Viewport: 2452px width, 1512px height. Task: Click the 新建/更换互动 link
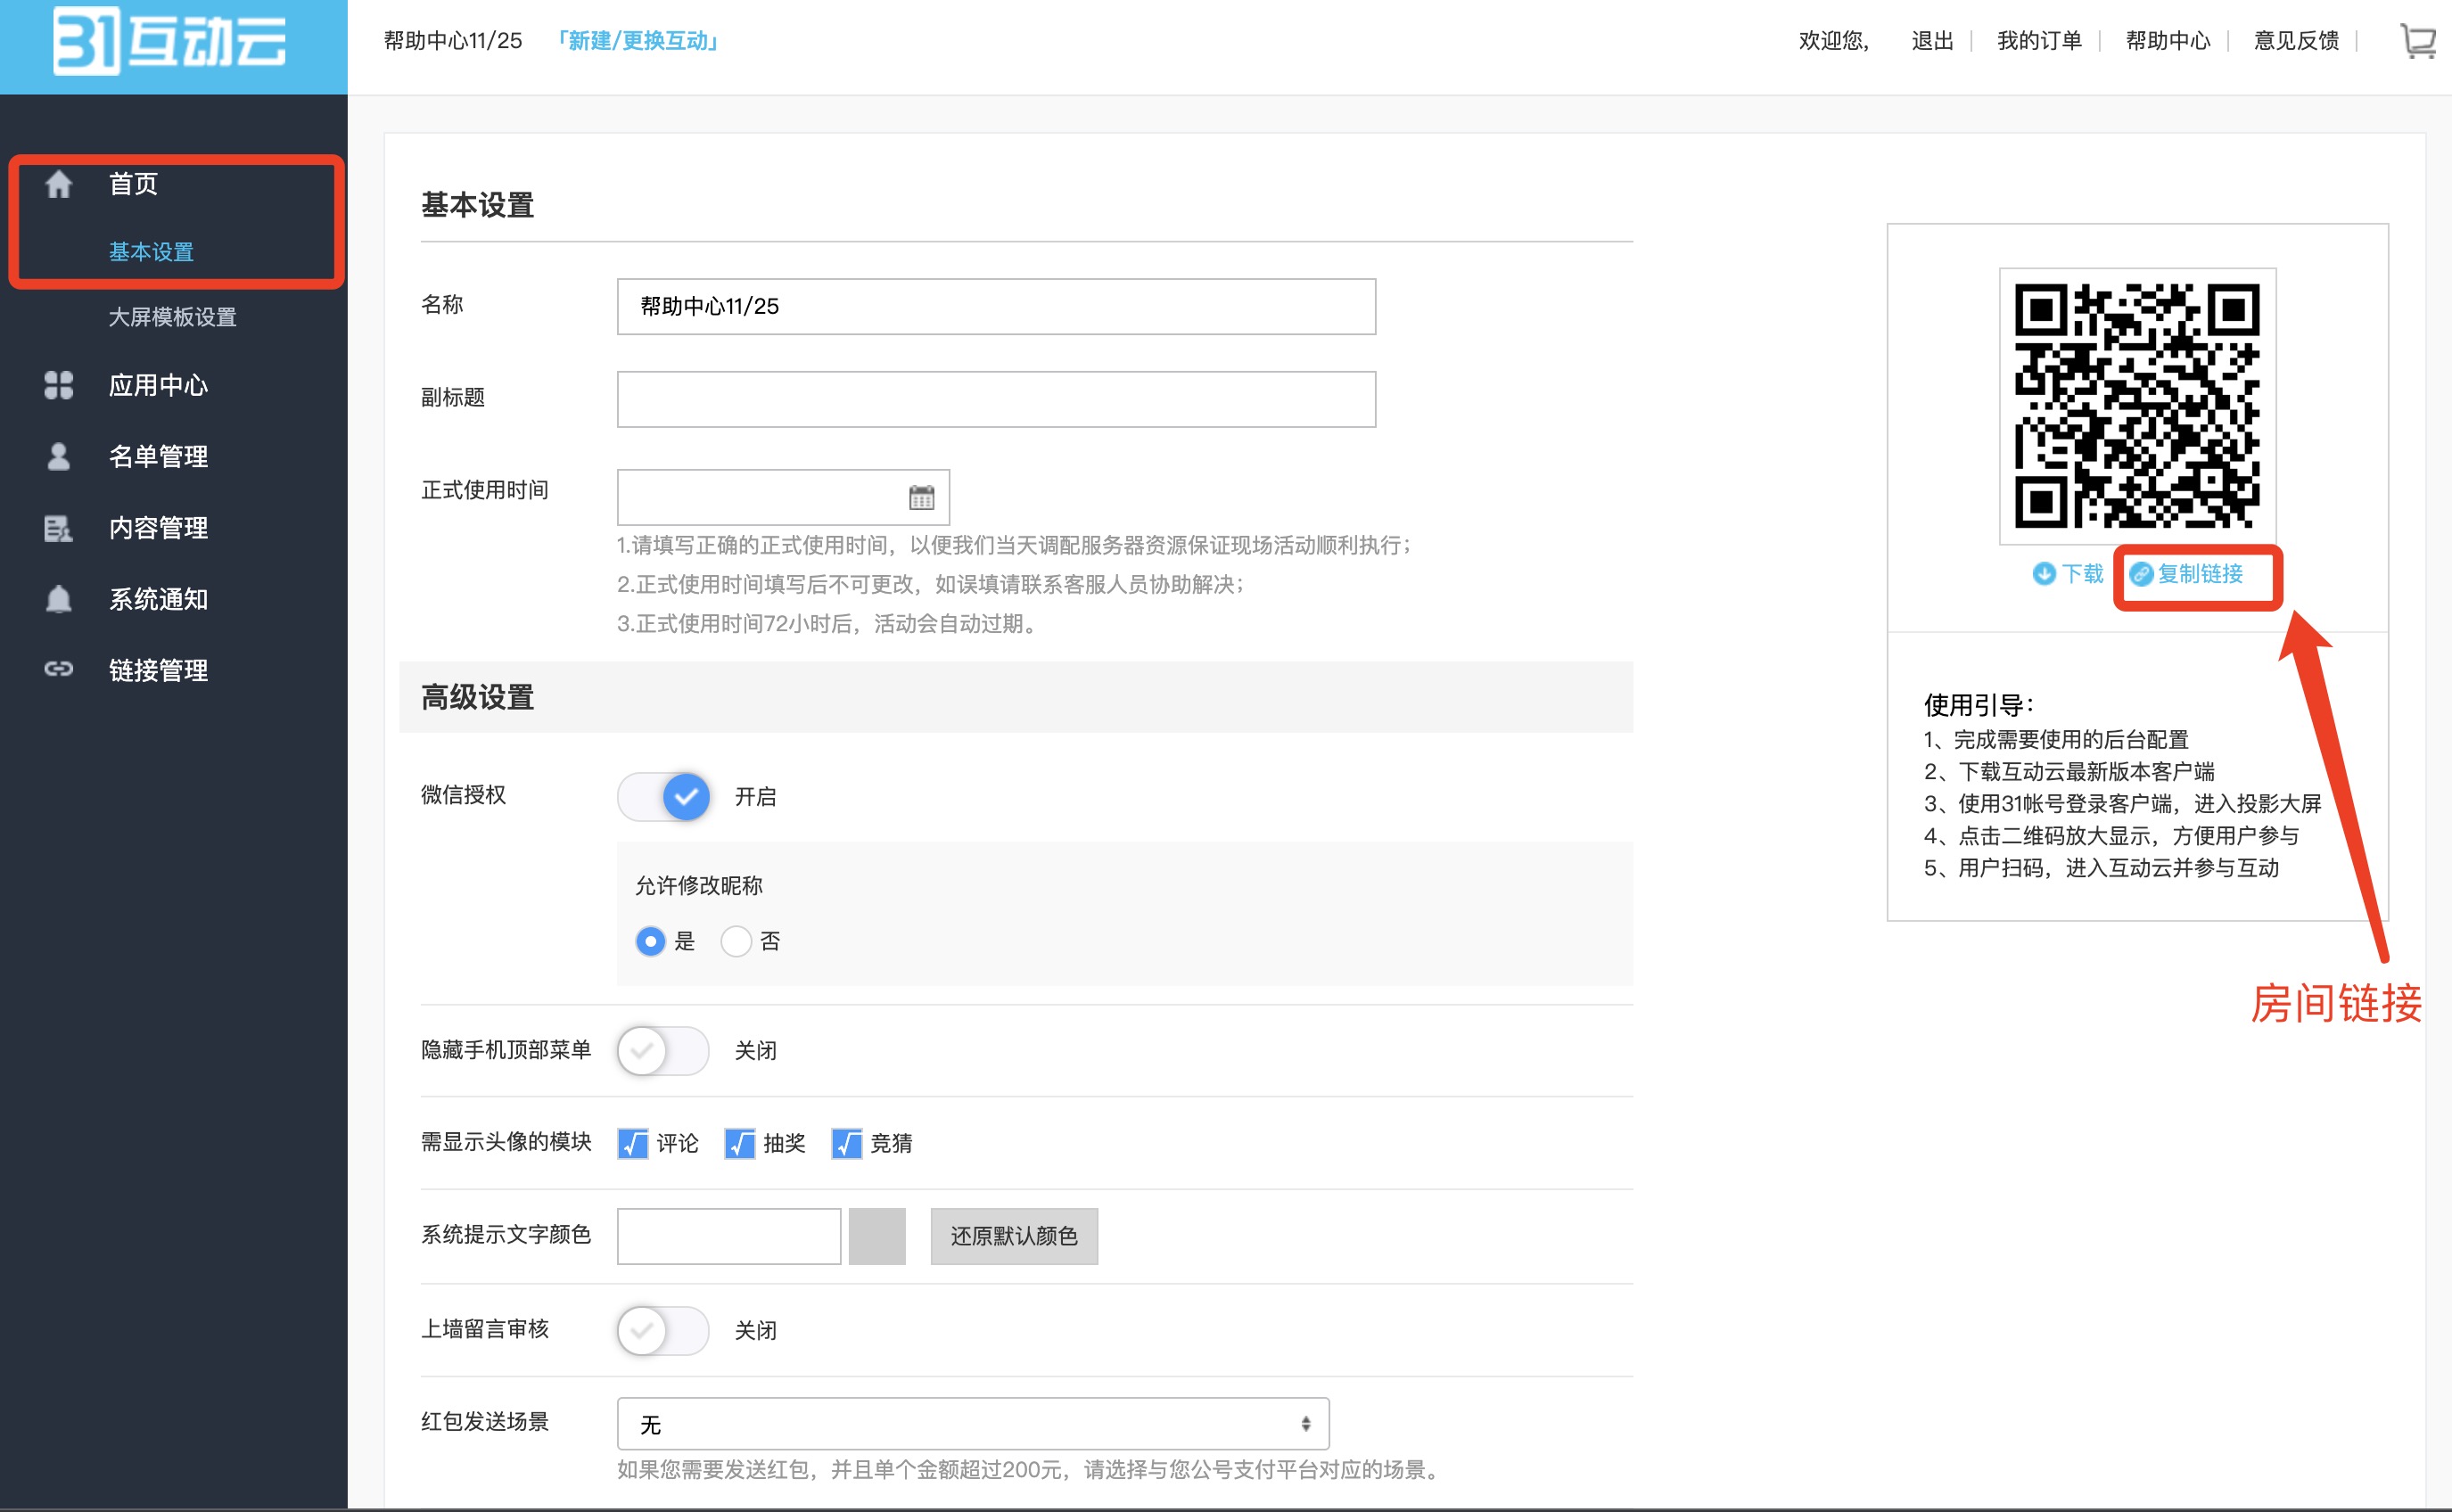click(x=638, y=40)
